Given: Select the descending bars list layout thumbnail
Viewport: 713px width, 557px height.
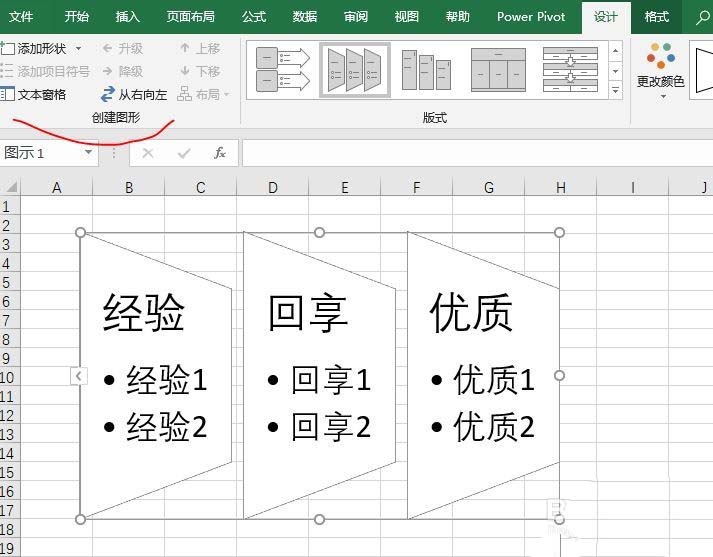Looking at the screenshot, I should click(x=427, y=70).
